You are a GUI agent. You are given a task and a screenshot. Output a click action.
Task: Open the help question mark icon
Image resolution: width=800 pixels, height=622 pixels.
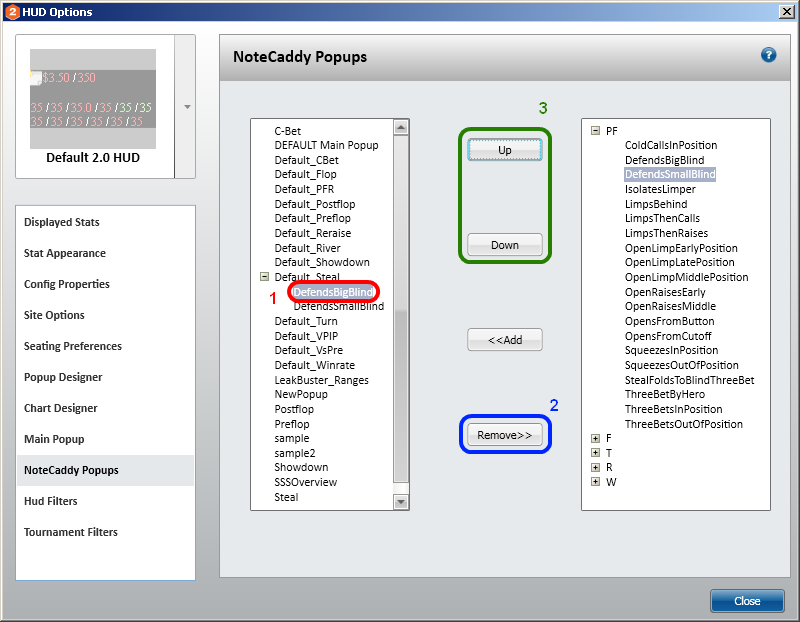click(768, 55)
